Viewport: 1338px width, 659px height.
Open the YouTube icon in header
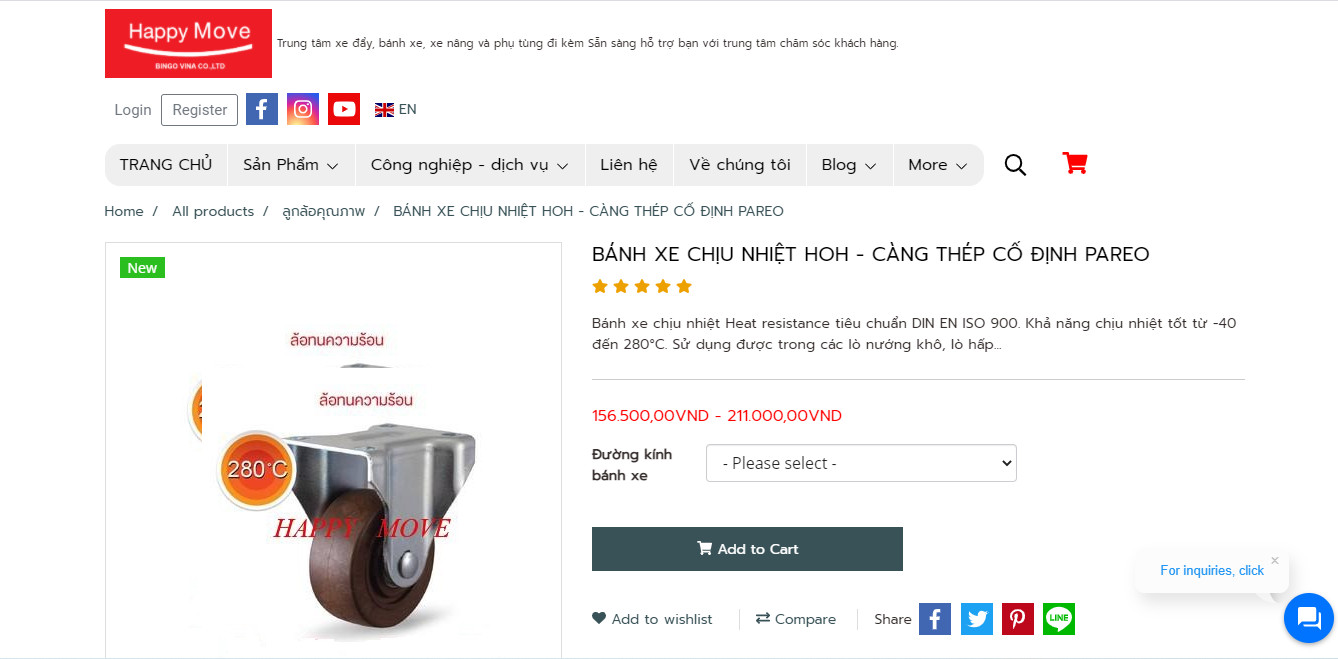[x=344, y=109]
